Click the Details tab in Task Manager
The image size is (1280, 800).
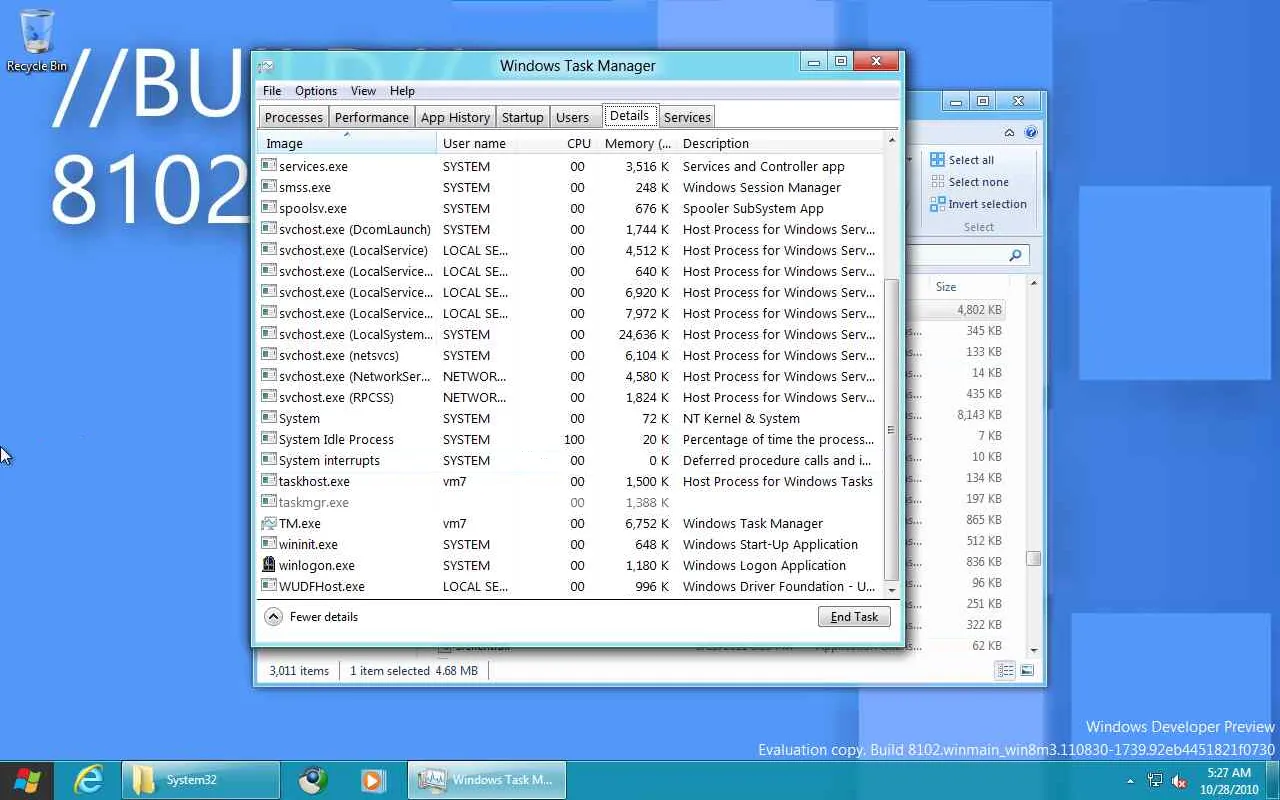[630, 116]
